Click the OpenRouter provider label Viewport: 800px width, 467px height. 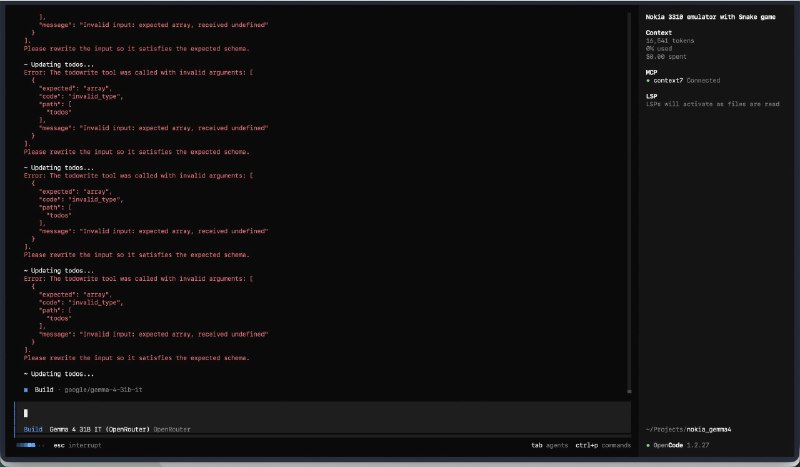172,429
